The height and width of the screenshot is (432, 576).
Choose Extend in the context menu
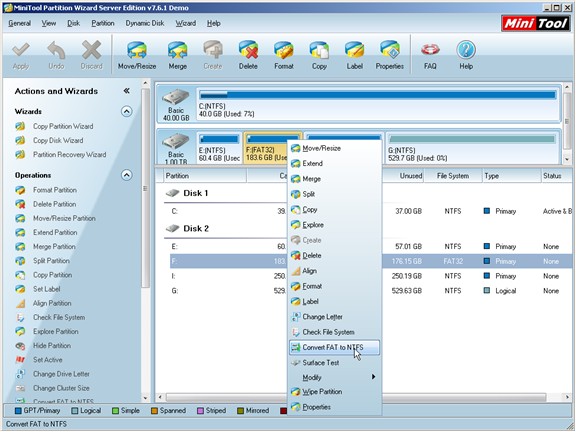(334, 164)
